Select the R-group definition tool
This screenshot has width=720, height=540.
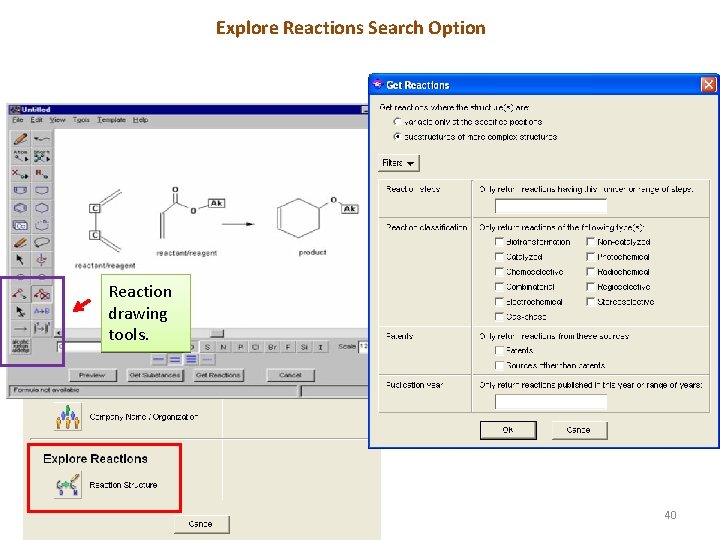(x=42, y=173)
